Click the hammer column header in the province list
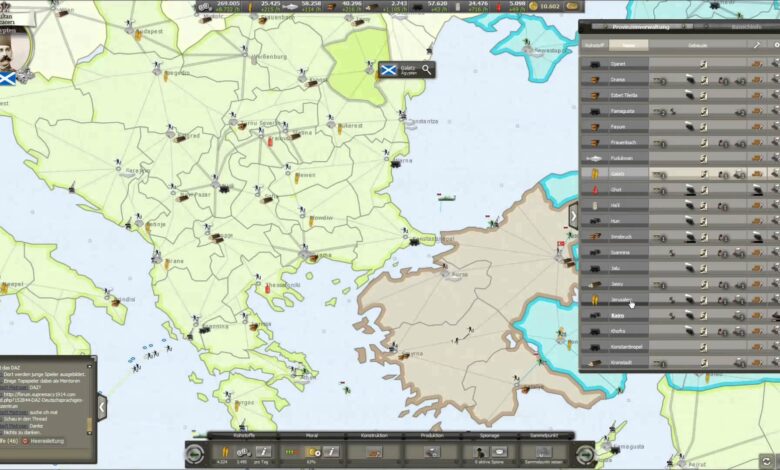 point(757,45)
